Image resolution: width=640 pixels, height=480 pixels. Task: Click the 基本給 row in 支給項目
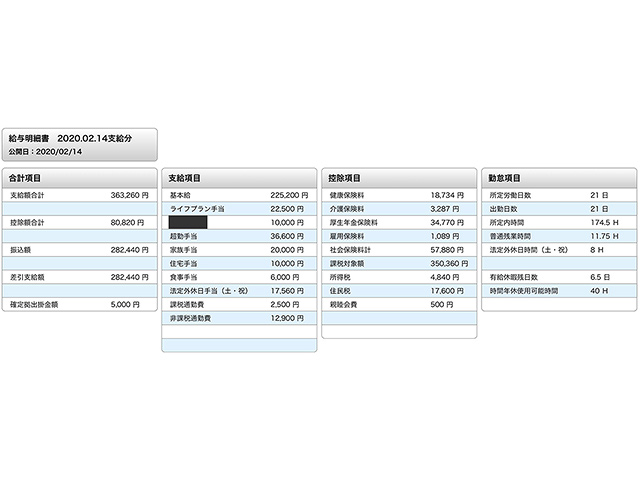point(238,195)
